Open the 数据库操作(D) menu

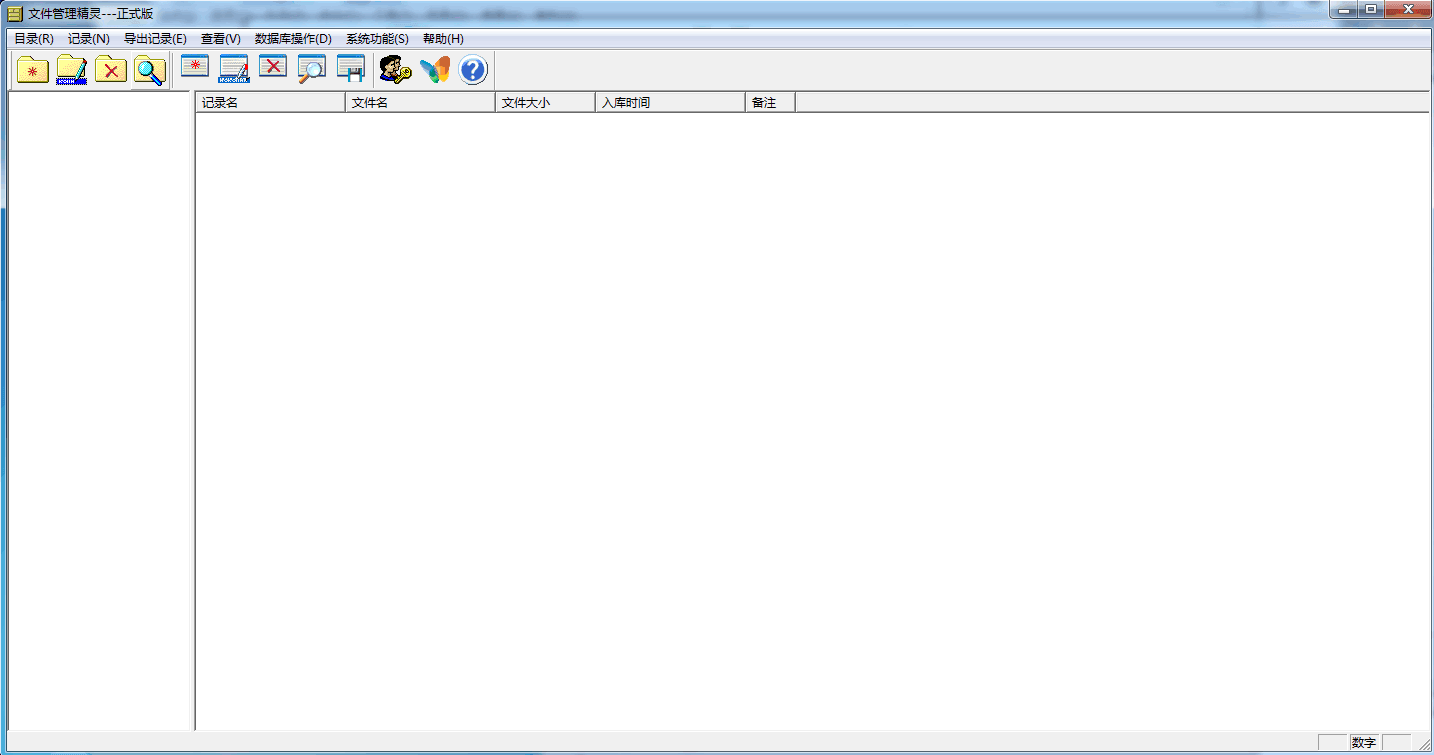pyautogui.click(x=293, y=39)
